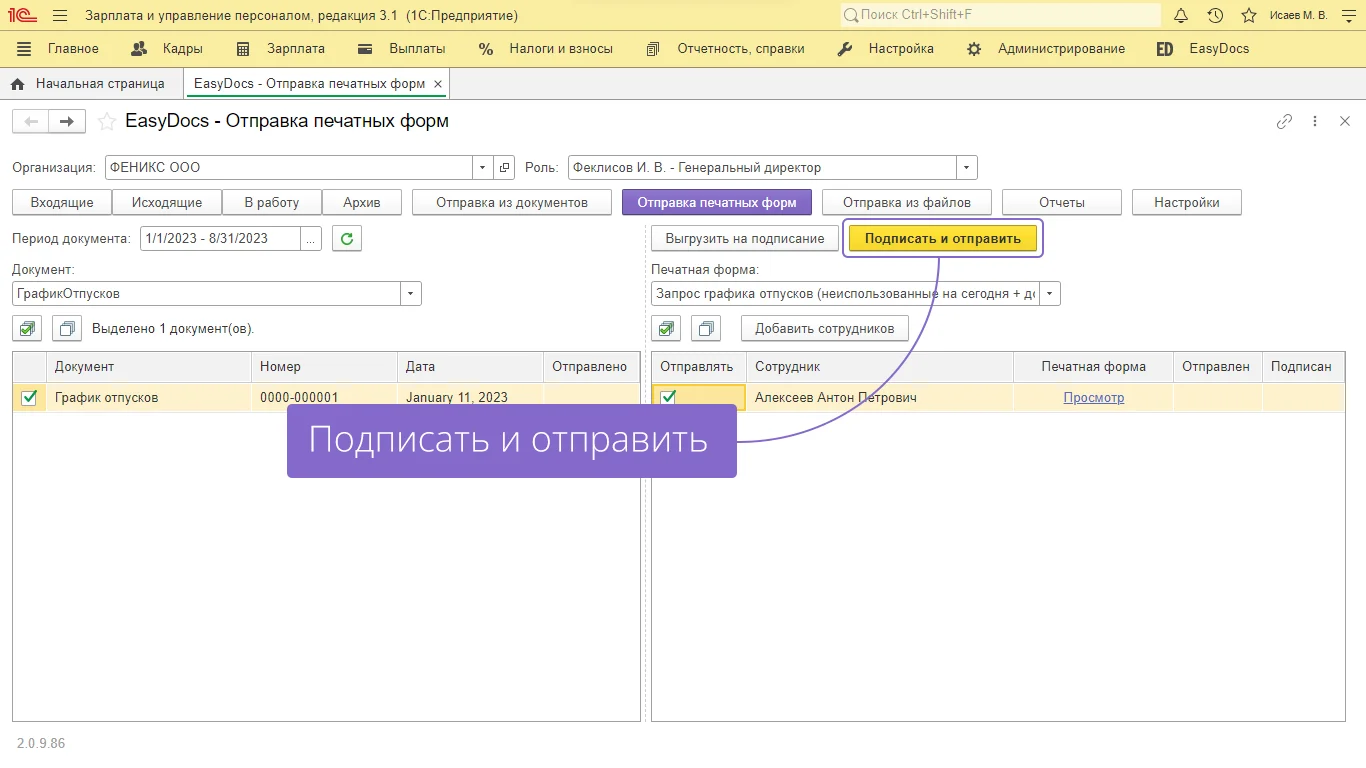Open the Документ type dropdown
The image size is (1366, 768).
pyautogui.click(x=410, y=294)
